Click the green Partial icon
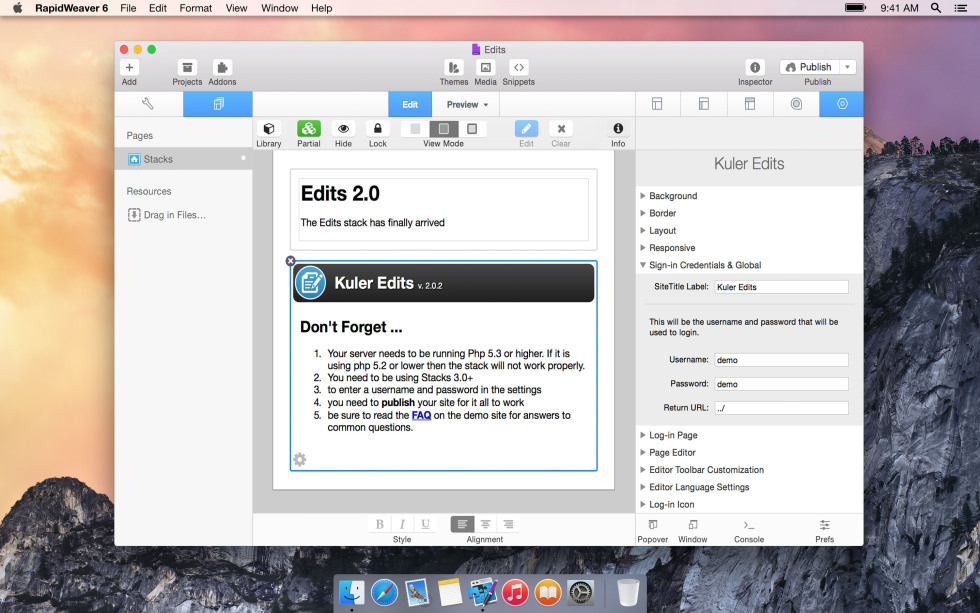 pyautogui.click(x=309, y=129)
